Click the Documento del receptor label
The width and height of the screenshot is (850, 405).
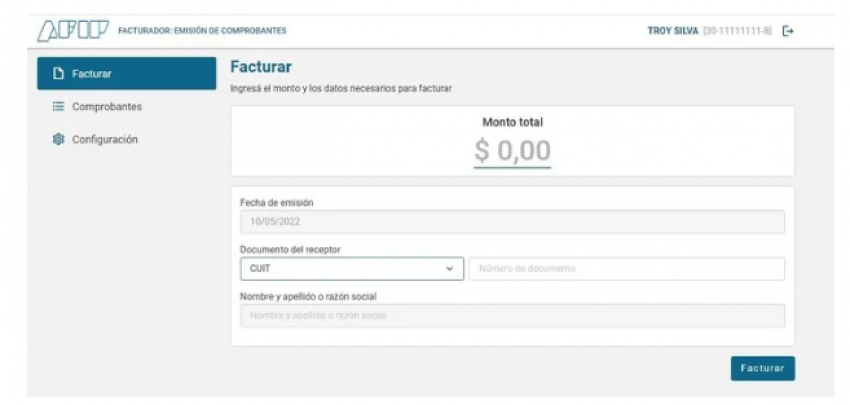(290, 250)
